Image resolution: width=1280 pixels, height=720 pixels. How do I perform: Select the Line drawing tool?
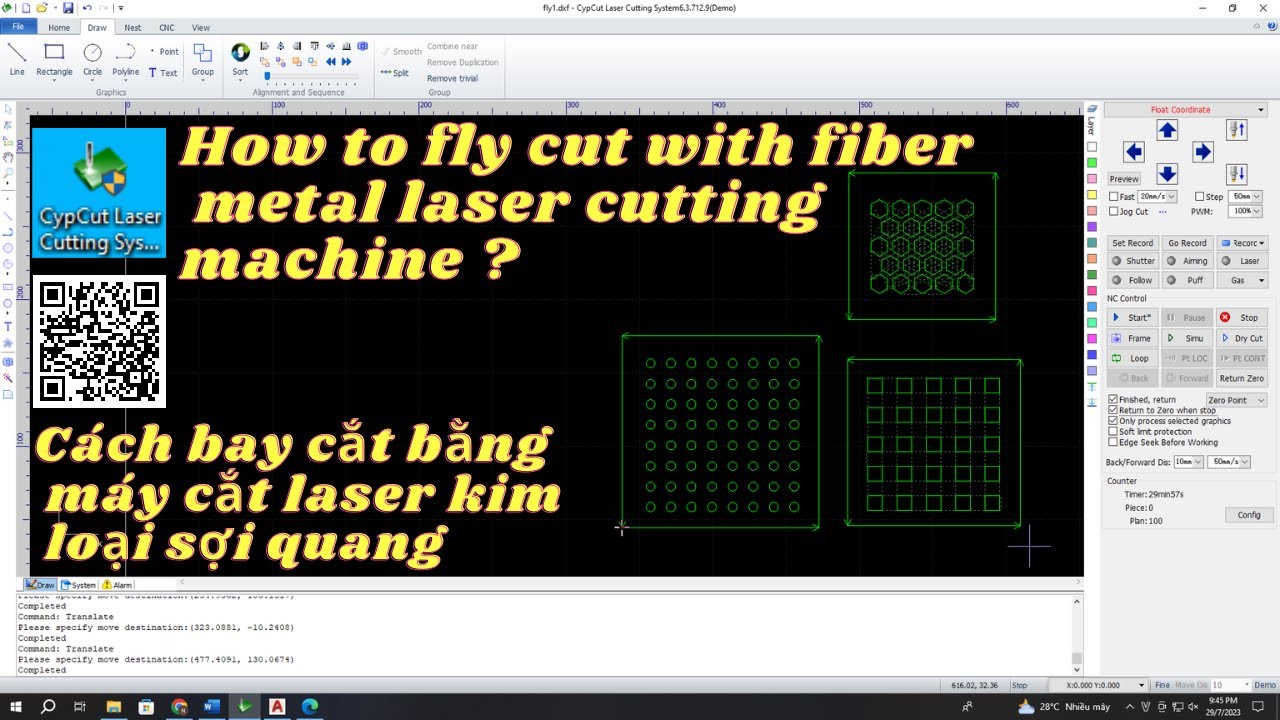[x=17, y=60]
